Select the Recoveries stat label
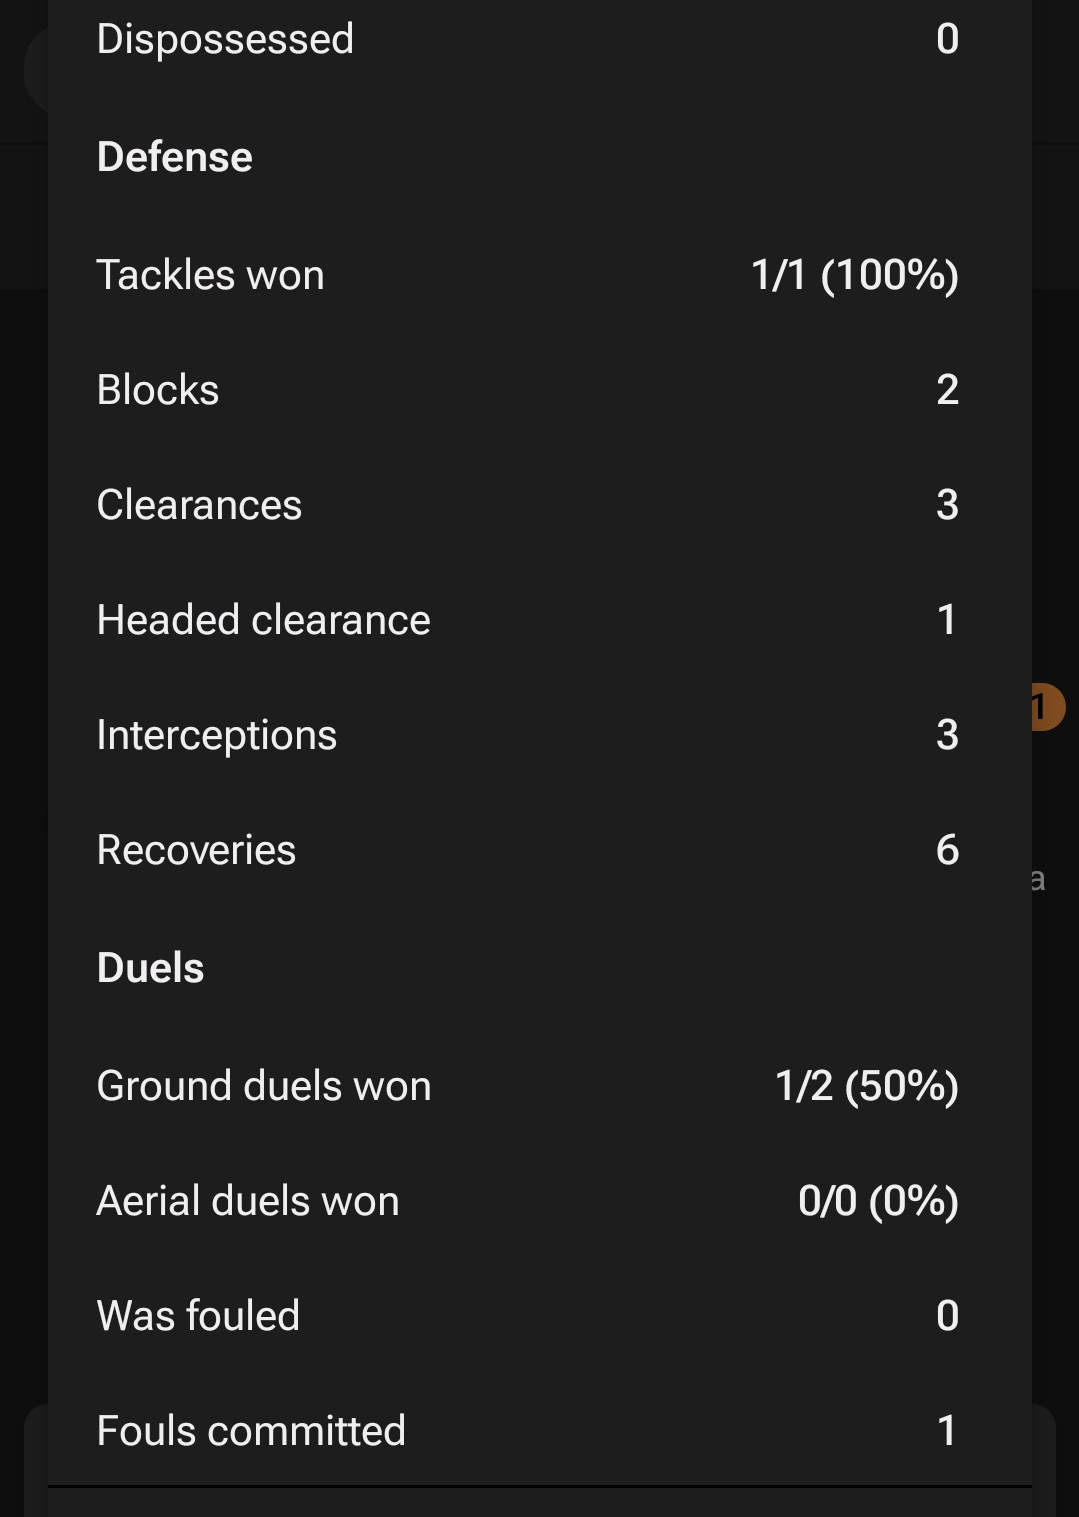The width and height of the screenshot is (1079, 1517). tap(196, 850)
